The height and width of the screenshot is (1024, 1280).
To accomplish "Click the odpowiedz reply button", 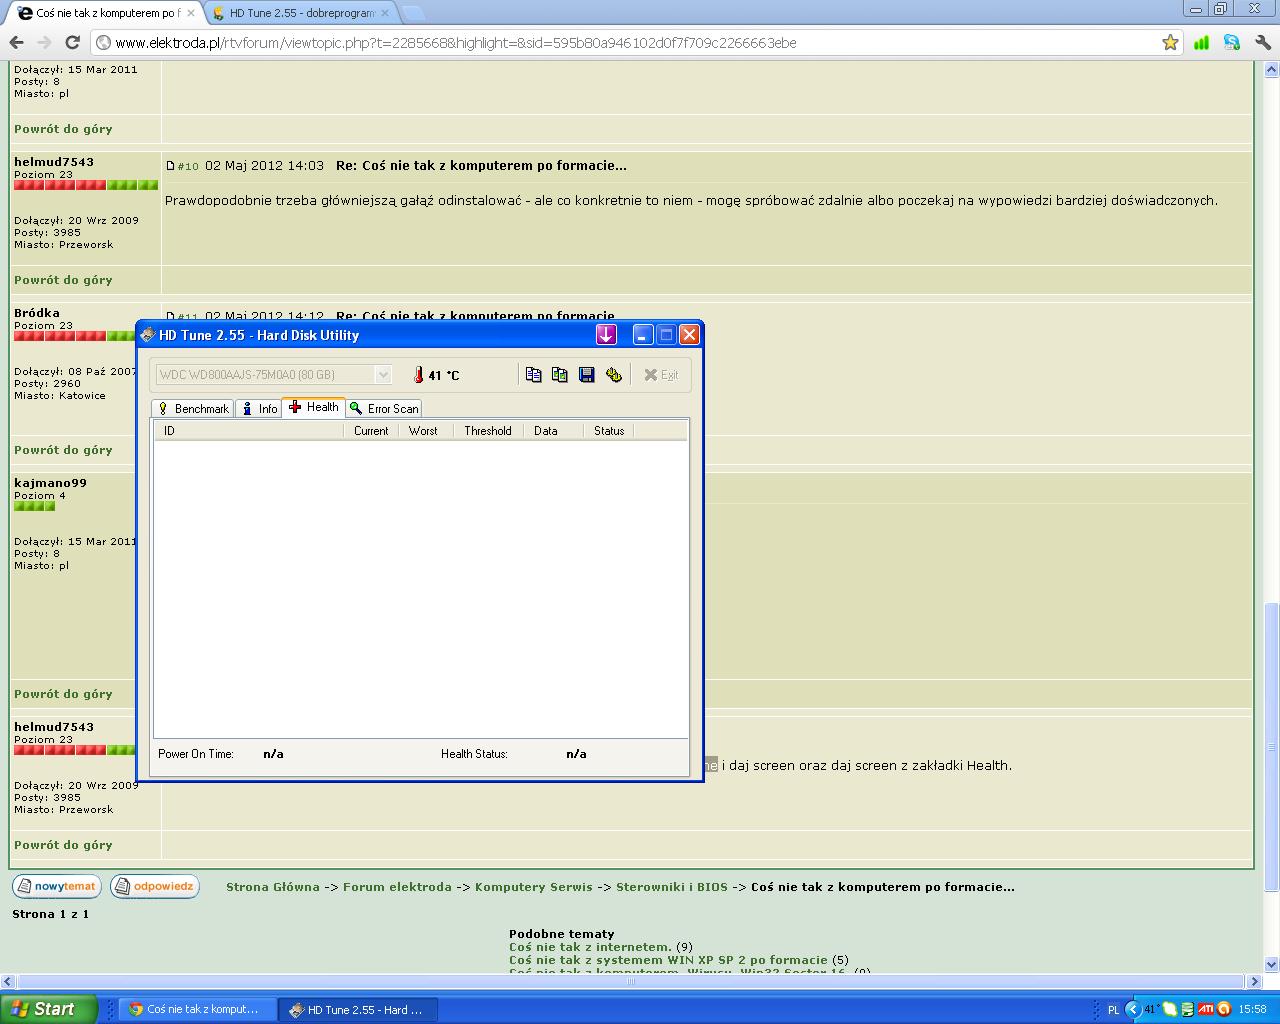I will click(155, 886).
